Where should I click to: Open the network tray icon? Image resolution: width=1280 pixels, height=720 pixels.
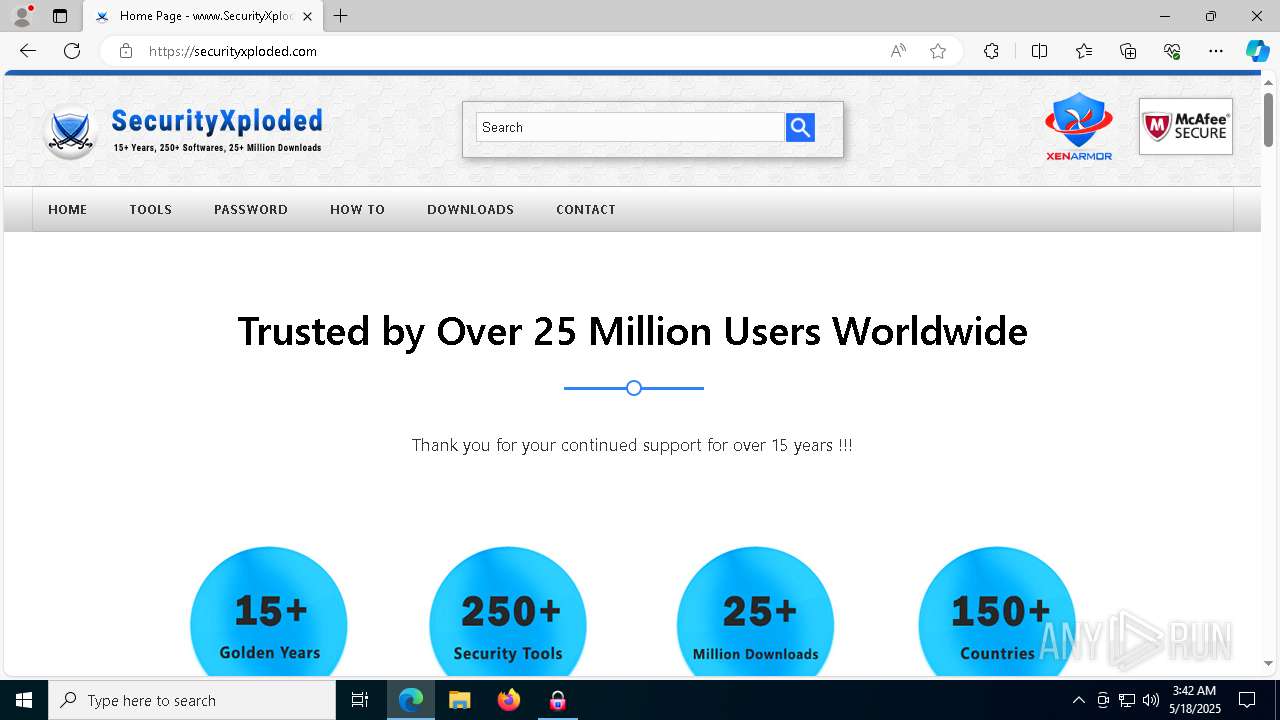[x=1127, y=700]
